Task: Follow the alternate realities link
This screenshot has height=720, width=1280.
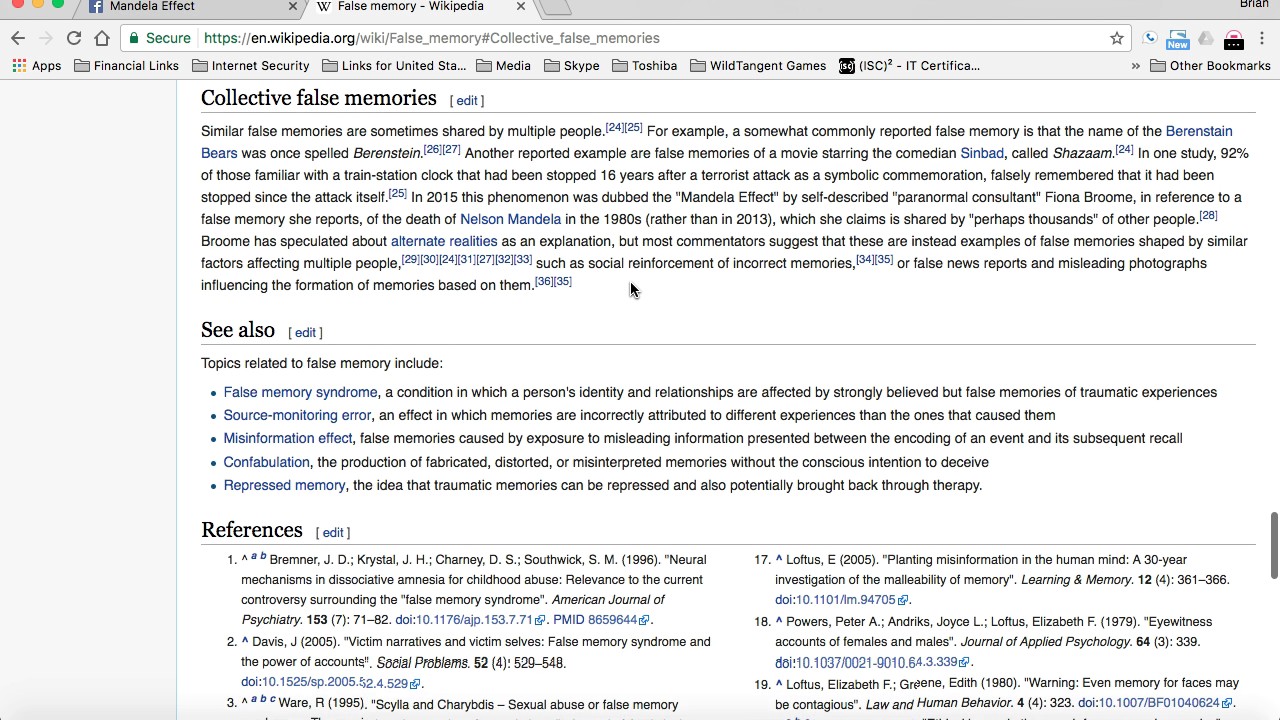Action: point(444,241)
